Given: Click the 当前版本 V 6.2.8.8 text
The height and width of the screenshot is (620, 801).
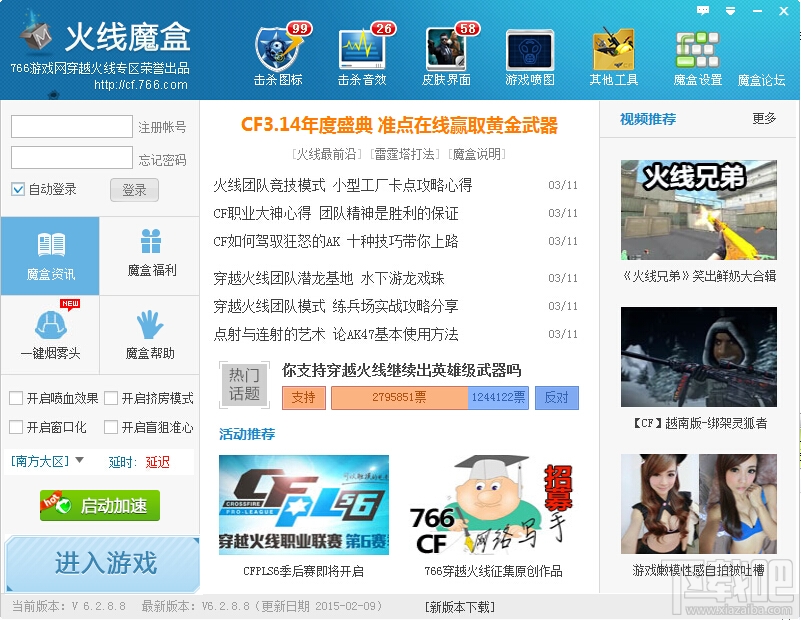Looking at the screenshot, I should coord(68,607).
